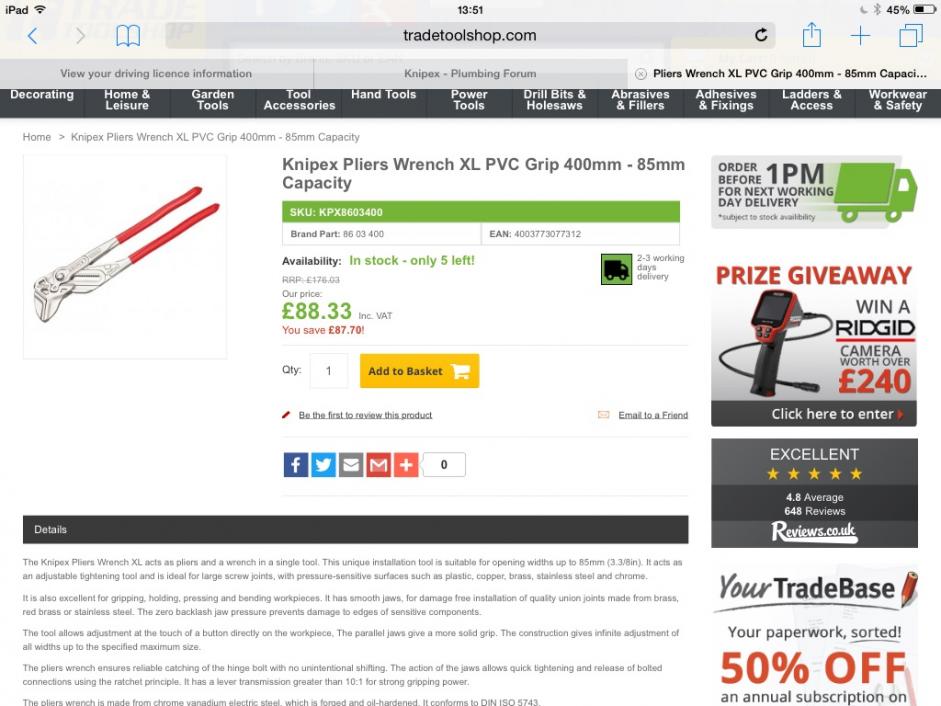Switch to Knipex - Plumbing Forum tab

click(470, 73)
